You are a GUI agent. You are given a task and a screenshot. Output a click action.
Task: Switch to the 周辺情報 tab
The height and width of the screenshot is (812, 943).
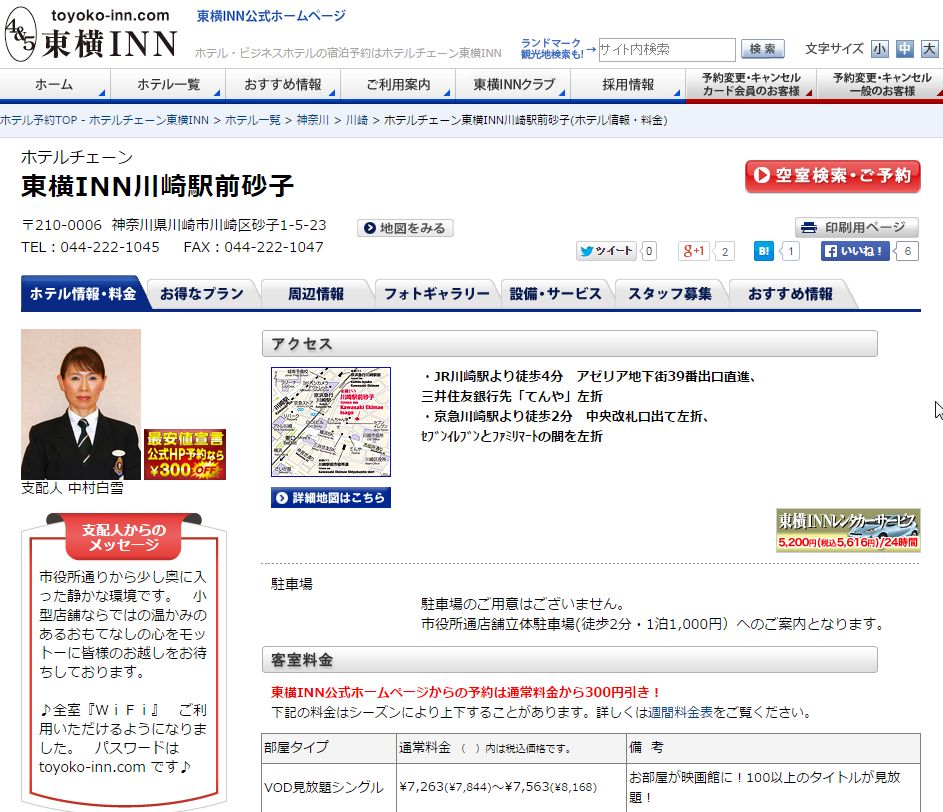(x=316, y=294)
